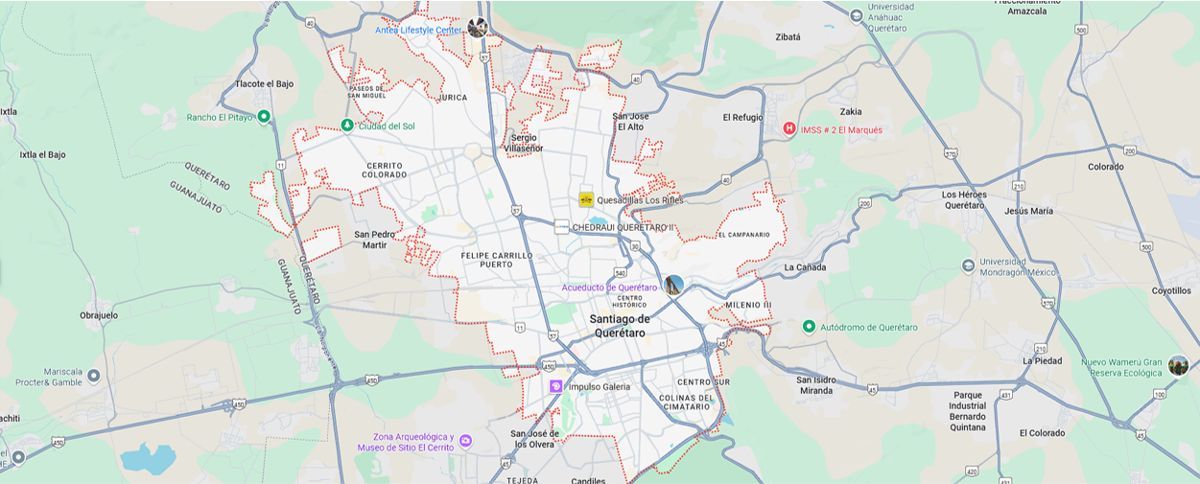
Task: Select the COLINAS DEL CIMATARIO label
Action: click(x=686, y=402)
